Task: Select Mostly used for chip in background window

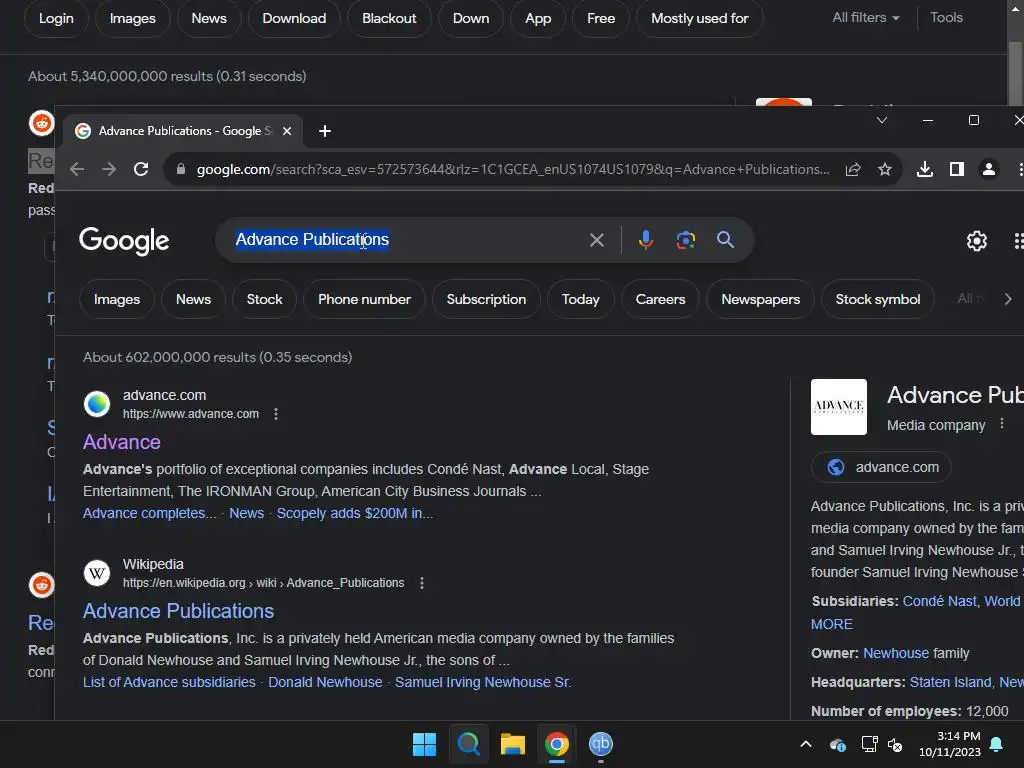Action: pyautogui.click(x=699, y=18)
